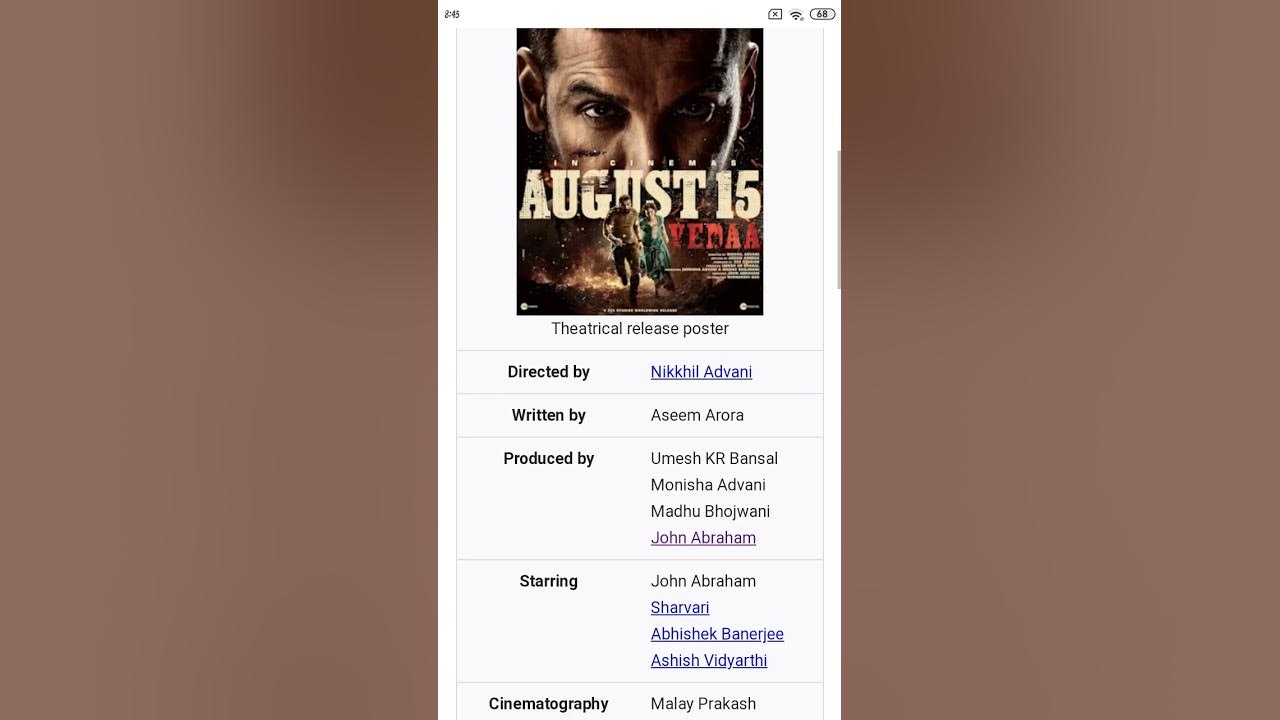This screenshot has height=720, width=1280.
Task: Tap the battery indicator icon
Action: pyautogui.click(x=822, y=14)
